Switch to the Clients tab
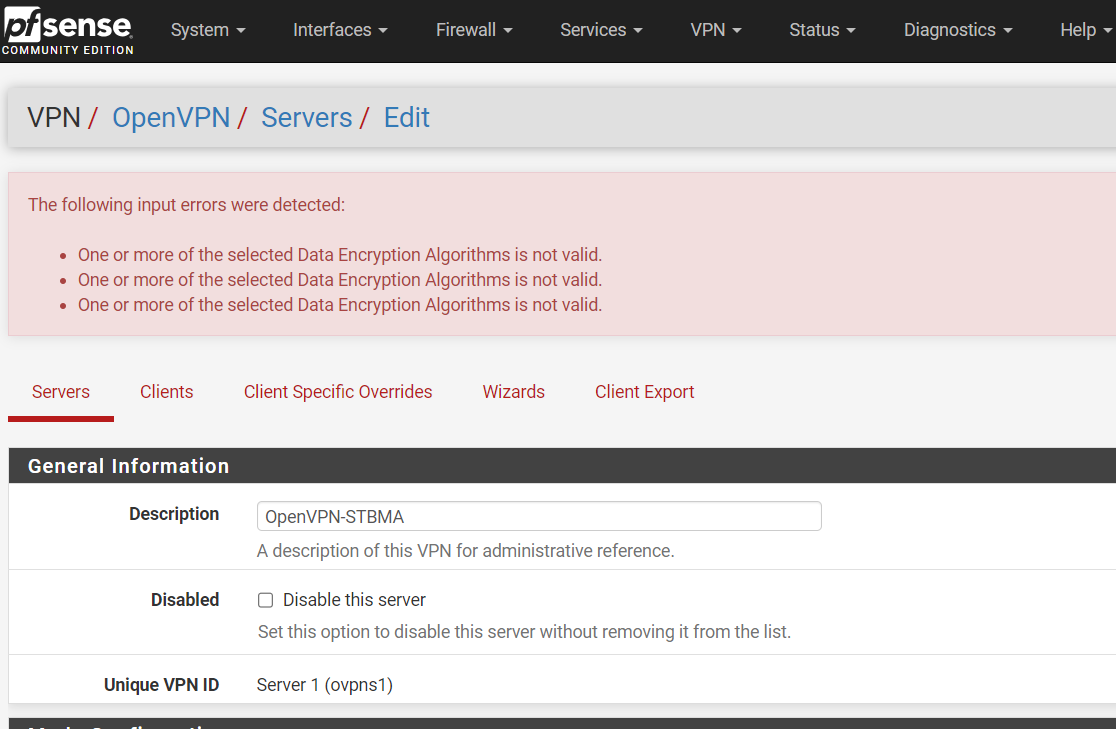This screenshot has width=1116, height=729. tap(167, 392)
